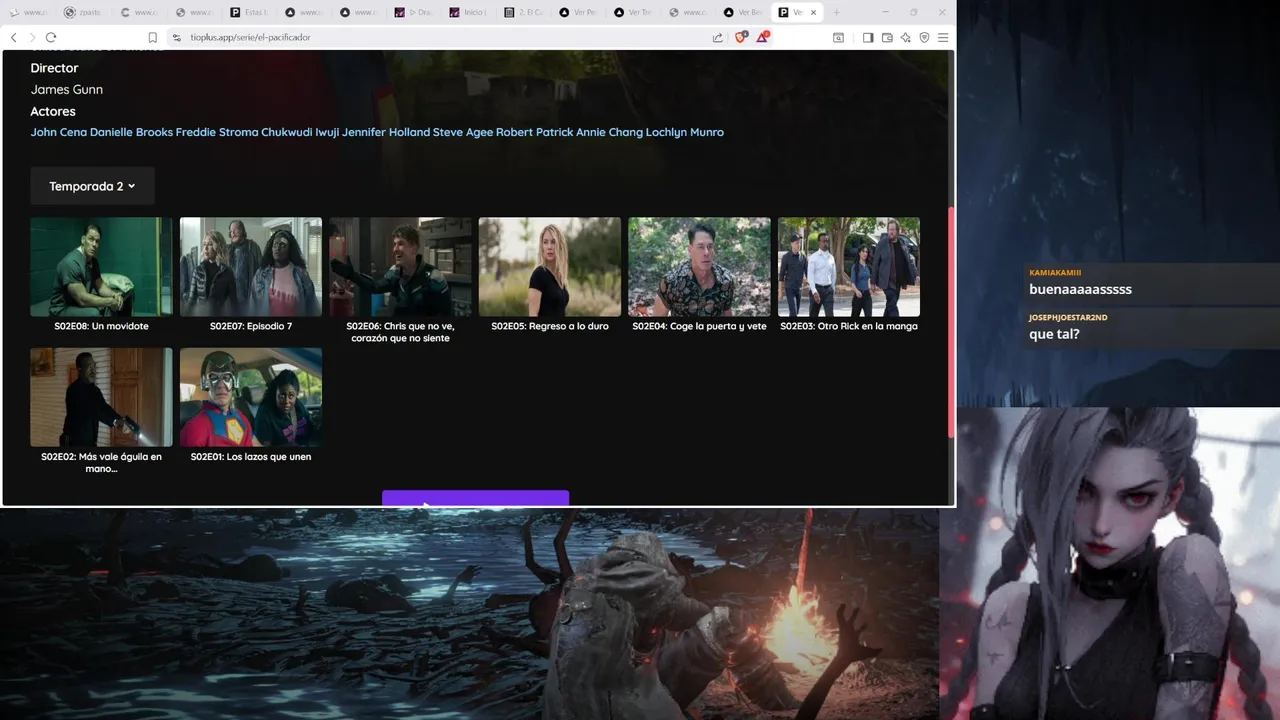The width and height of the screenshot is (1280, 720).
Task: Go back using the browser back arrow
Action: (14, 37)
